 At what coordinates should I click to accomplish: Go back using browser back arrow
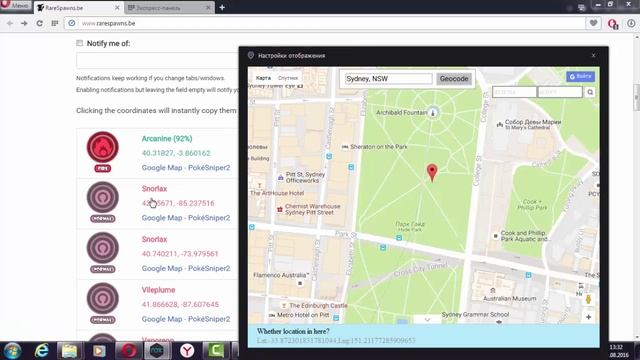tap(10, 23)
